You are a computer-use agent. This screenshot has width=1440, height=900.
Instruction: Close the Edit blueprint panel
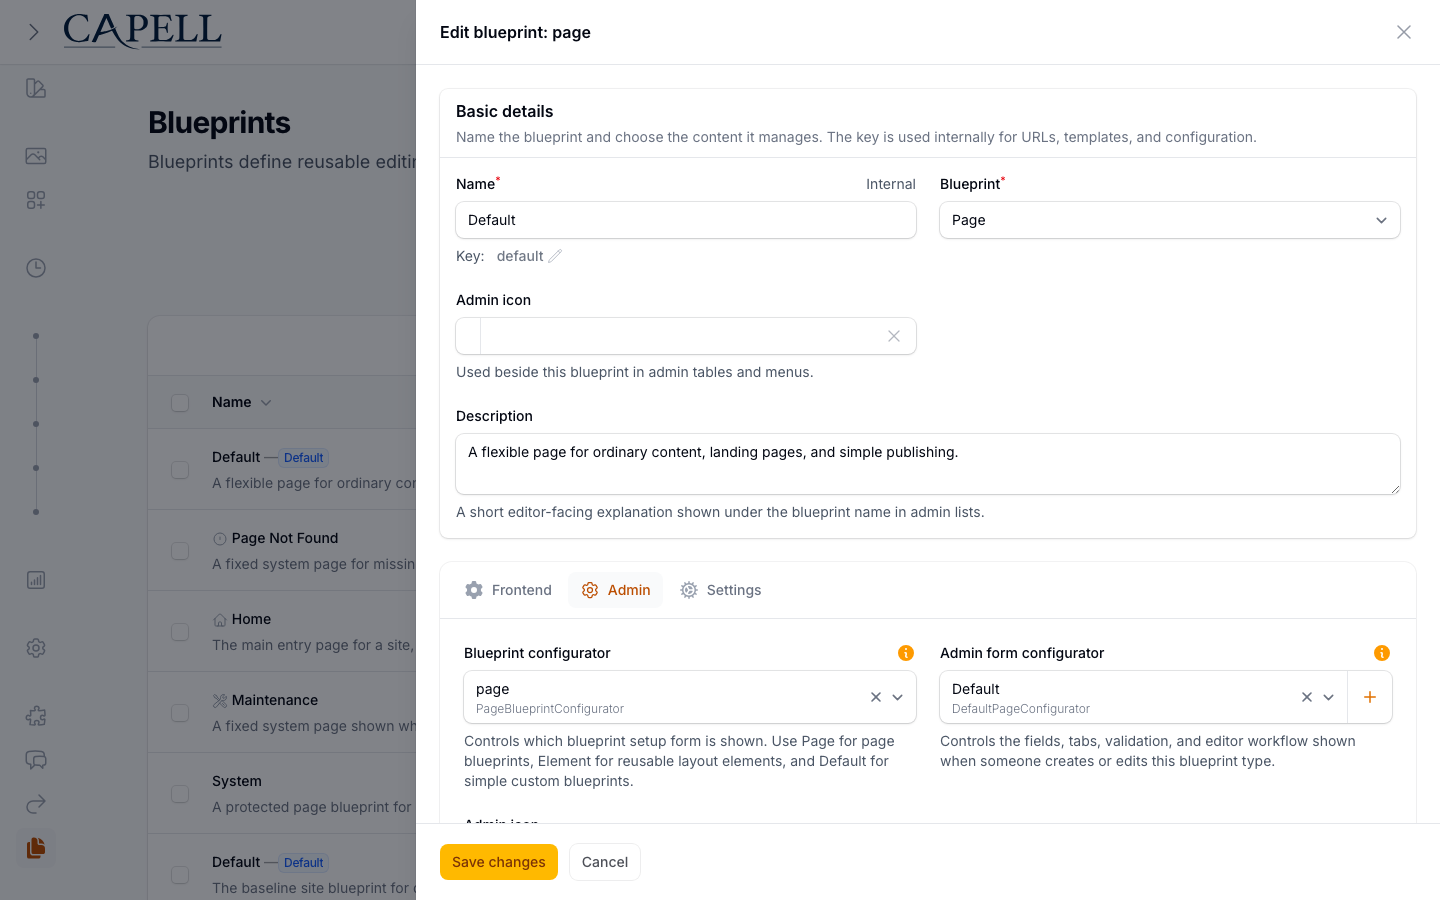[1404, 32]
